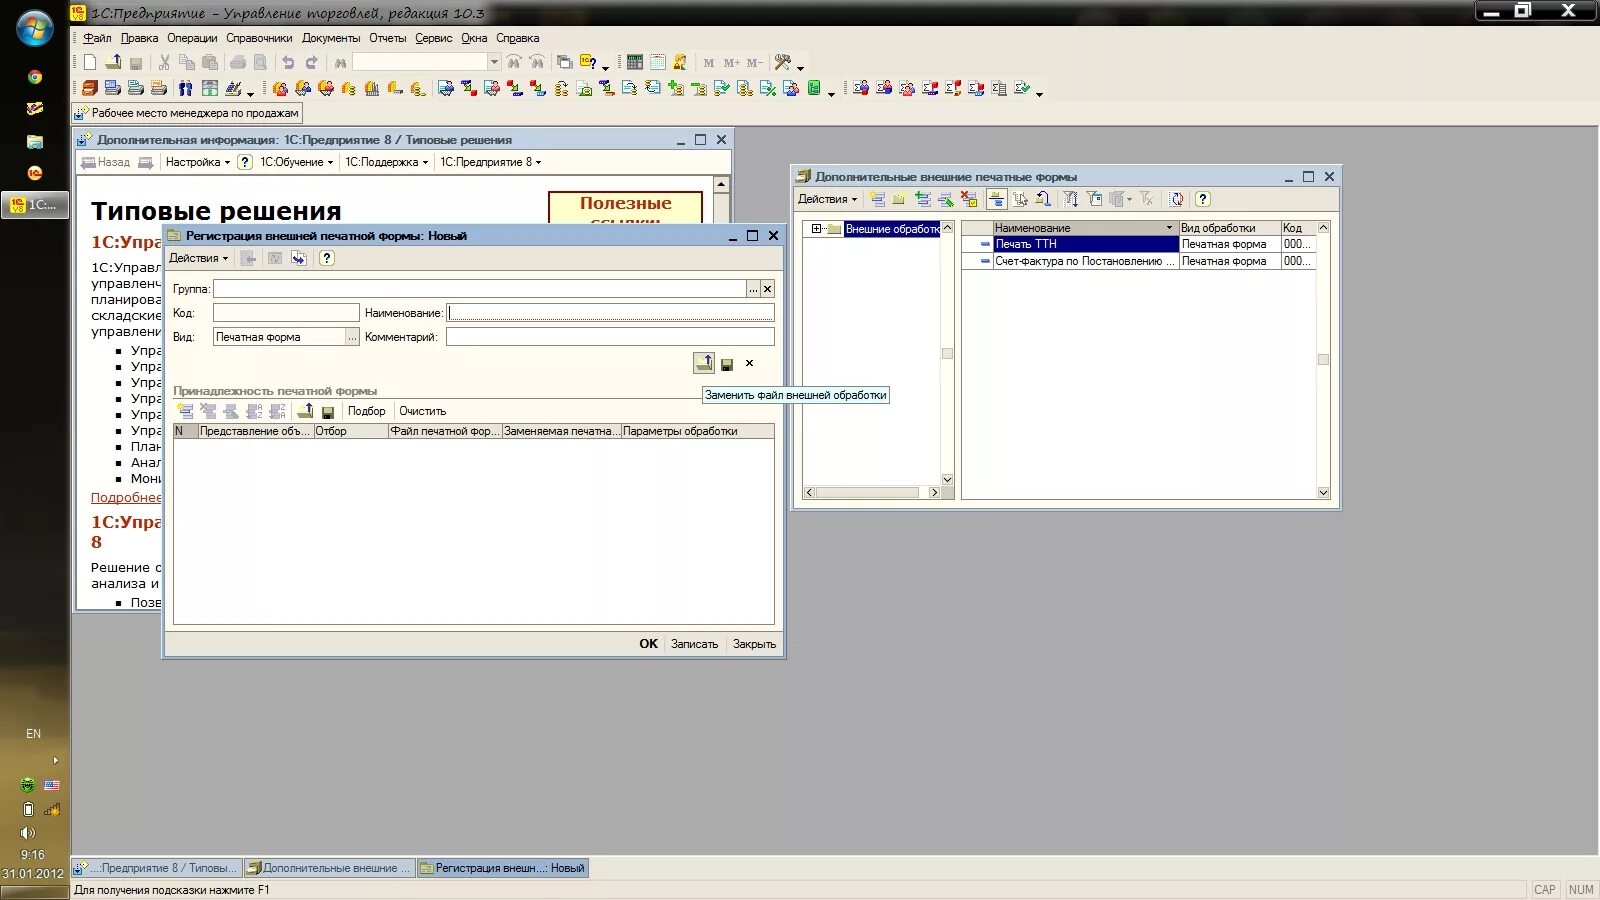
Task: Open the 1С:Обучение dropdown menu
Action: click(x=296, y=162)
